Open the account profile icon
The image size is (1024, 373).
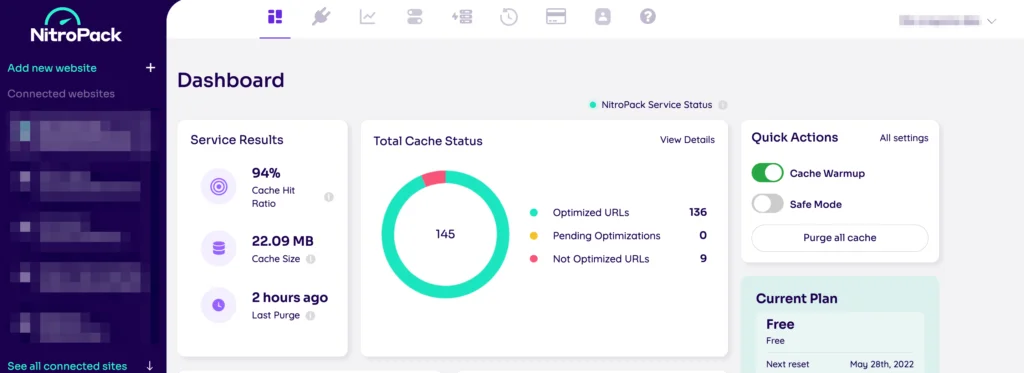pyautogui.click(x=602, y=17)
